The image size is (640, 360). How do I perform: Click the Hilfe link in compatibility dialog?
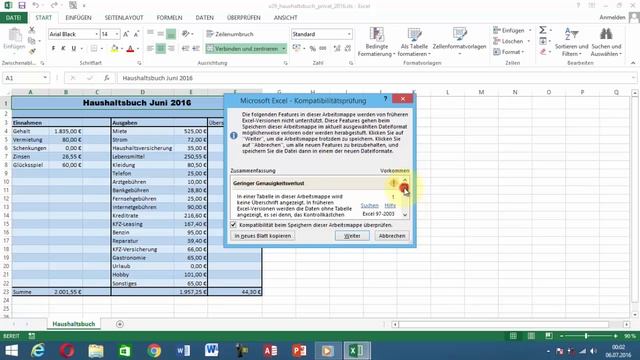tap(390, 205)
